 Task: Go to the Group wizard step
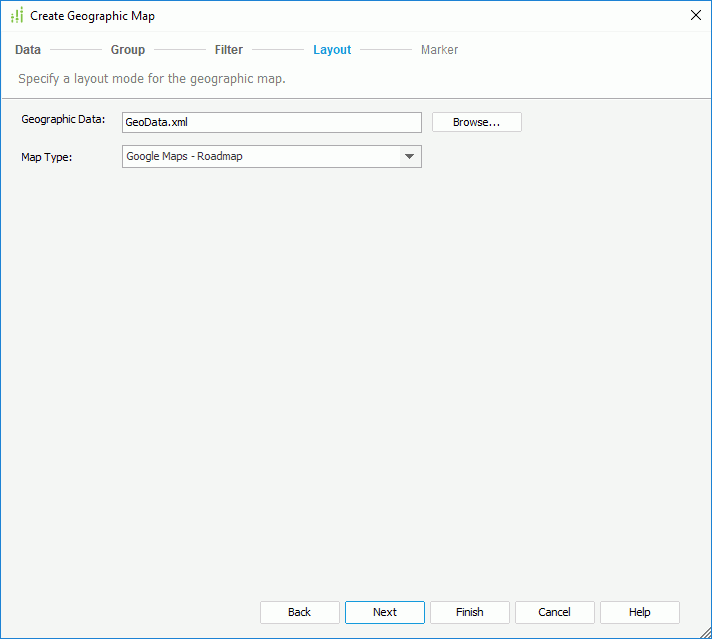pyautogui.click(x=128, y=50)
